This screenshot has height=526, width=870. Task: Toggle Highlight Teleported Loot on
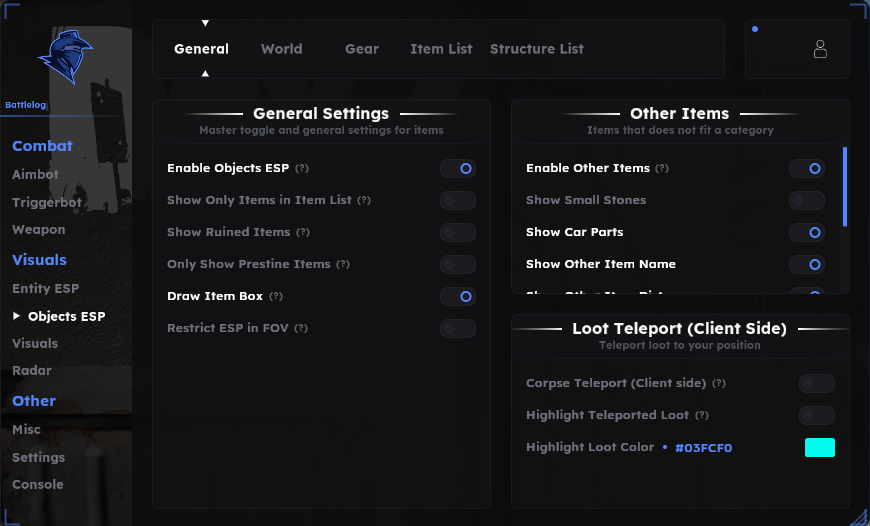817,416
